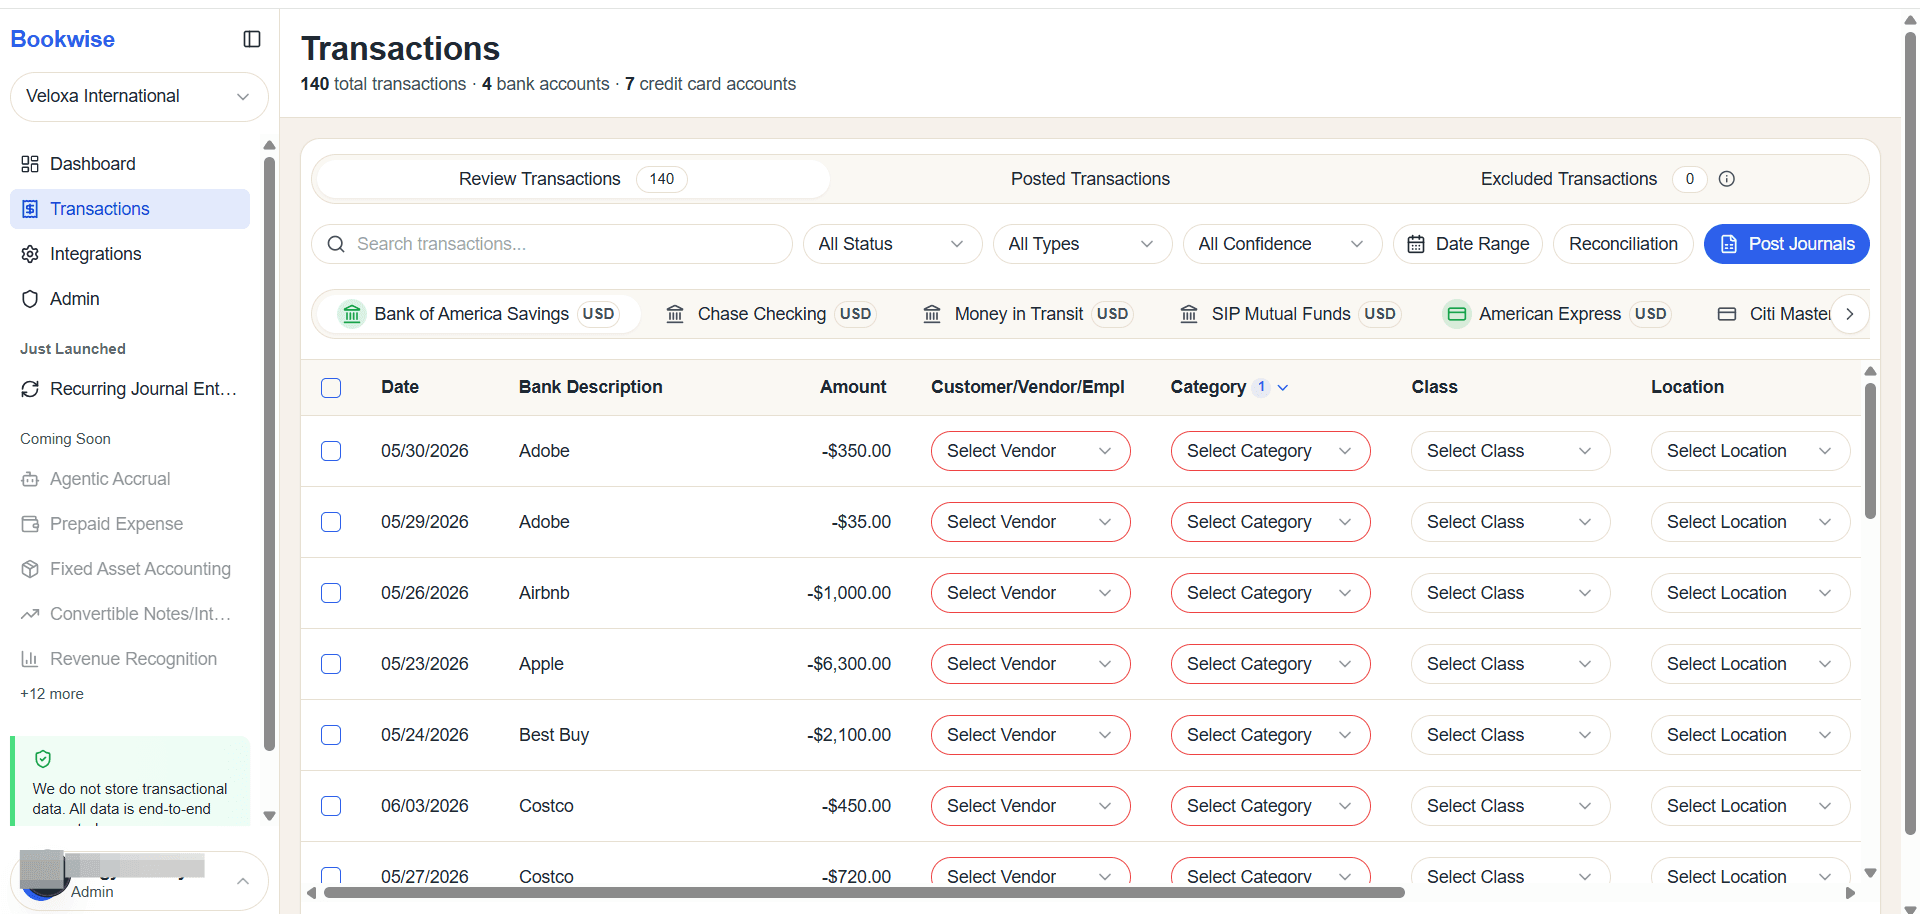Click the Fixed Asset Accounting cube icon
Screen dimensions: 1920x914
[x=30, y=569]
